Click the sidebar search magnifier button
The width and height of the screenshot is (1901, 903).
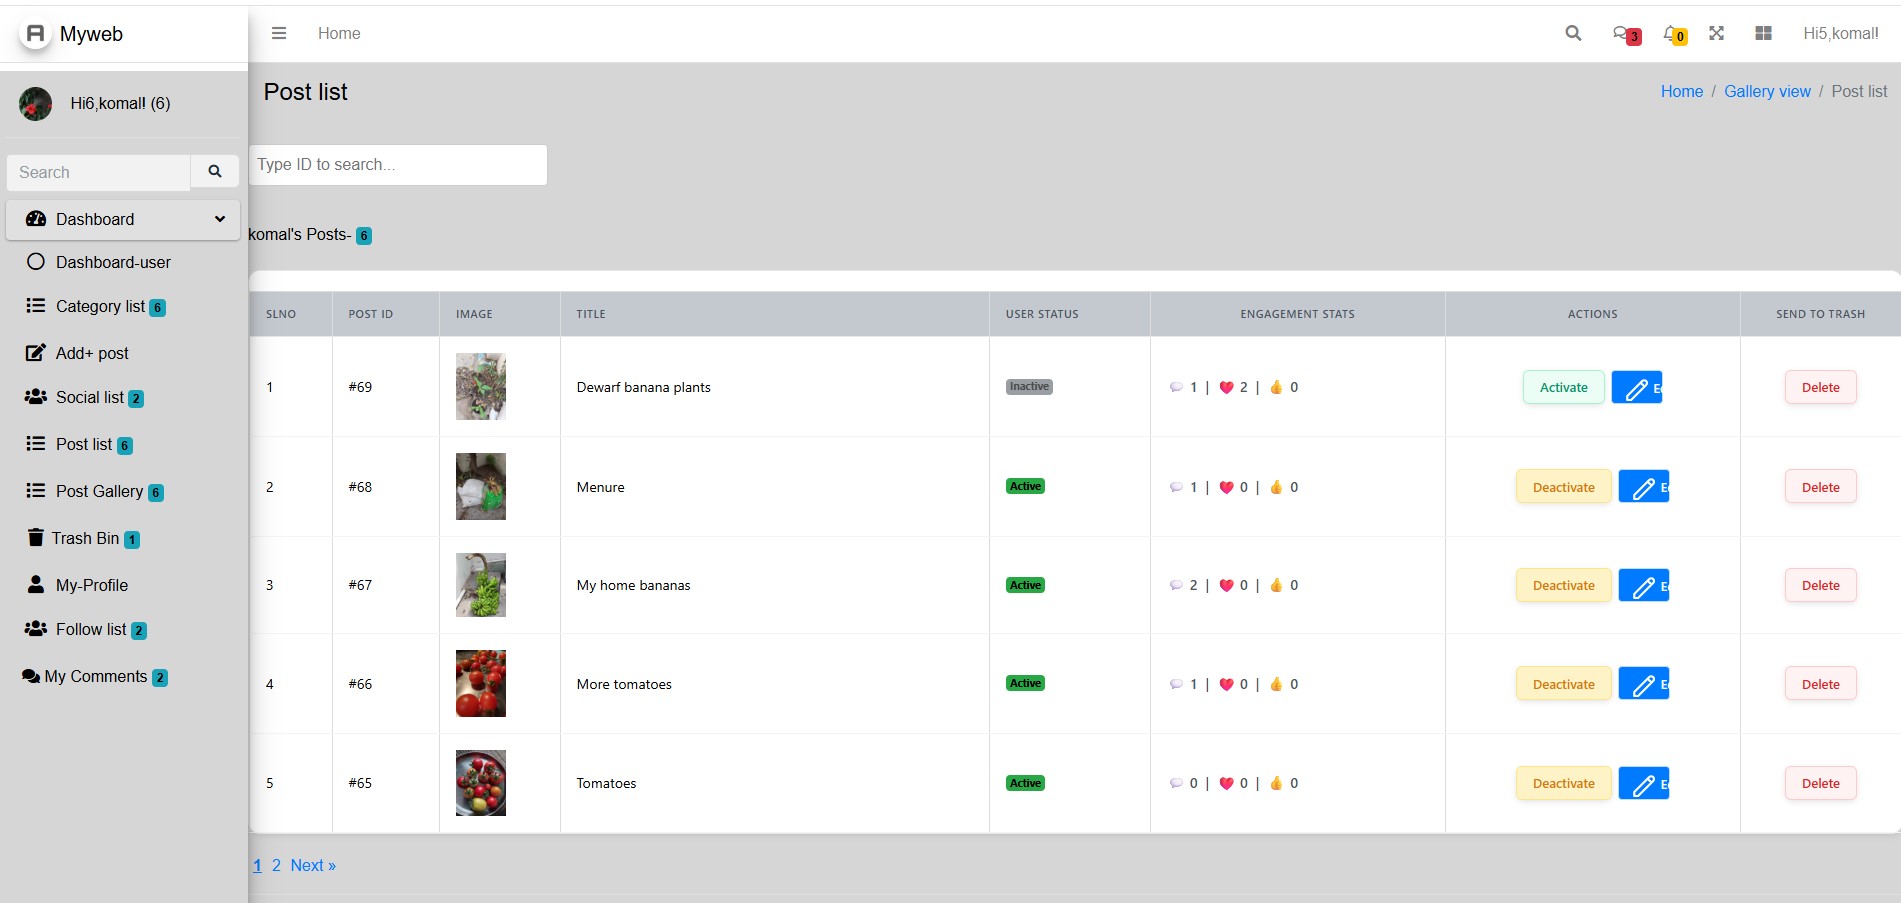click(x=214, y=172)
